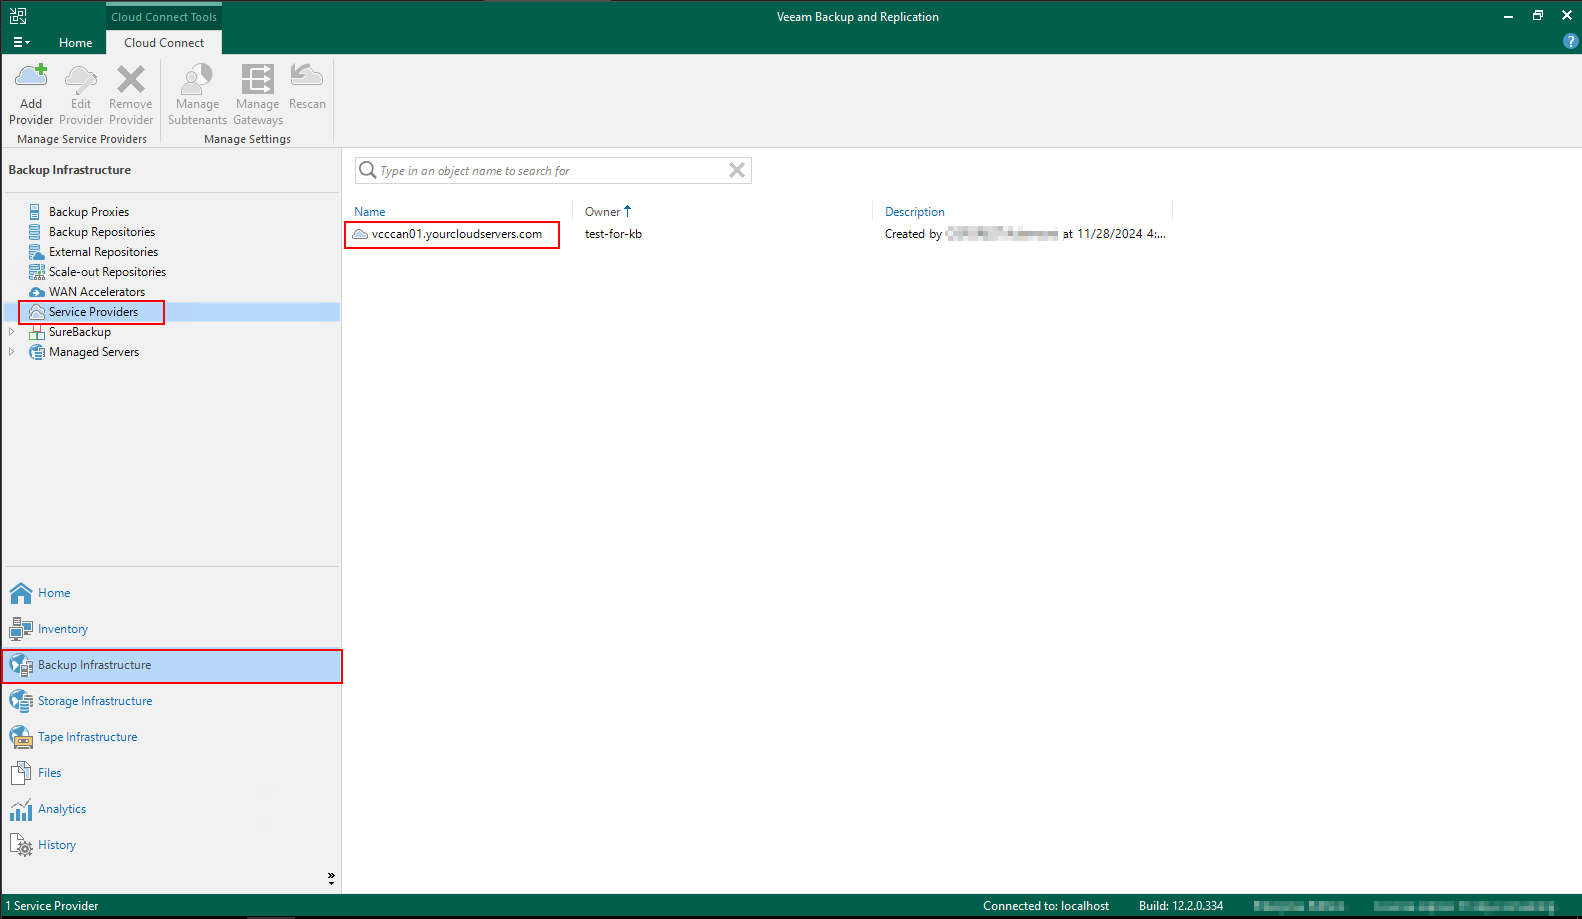
Task: Select the Cloud Connect ribbon tab
Action: 164,43
